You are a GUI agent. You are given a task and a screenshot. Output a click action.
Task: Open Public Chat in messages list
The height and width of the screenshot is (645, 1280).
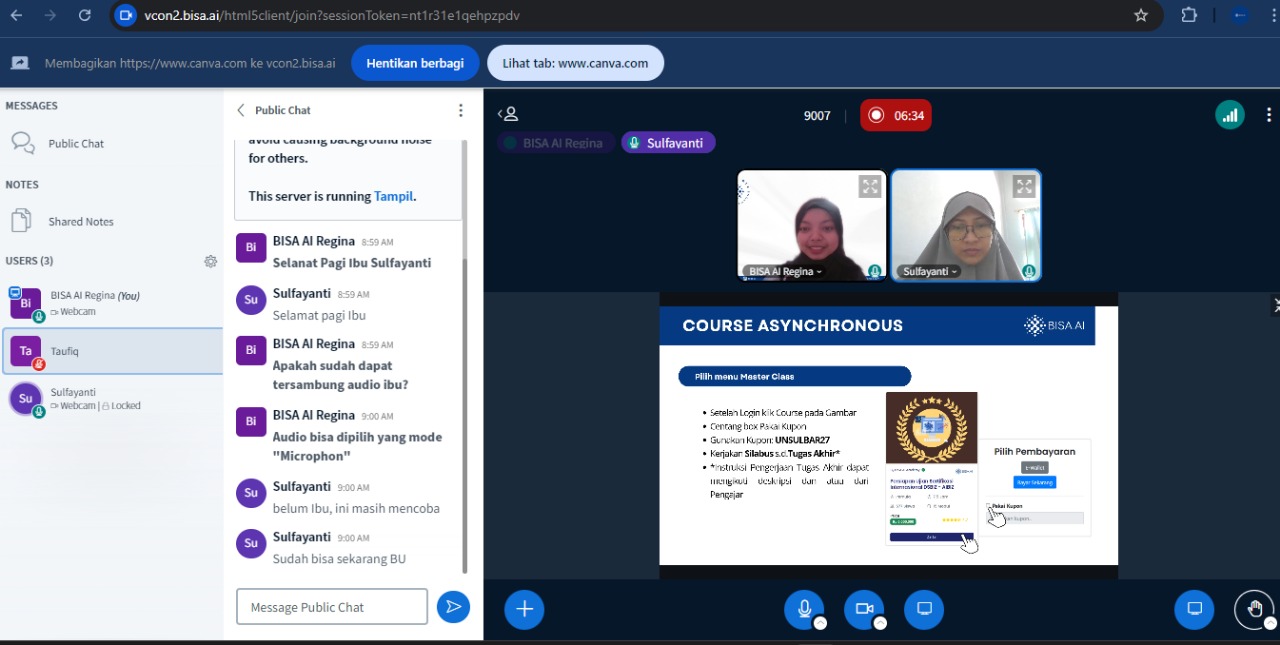(x=76, y=143)
